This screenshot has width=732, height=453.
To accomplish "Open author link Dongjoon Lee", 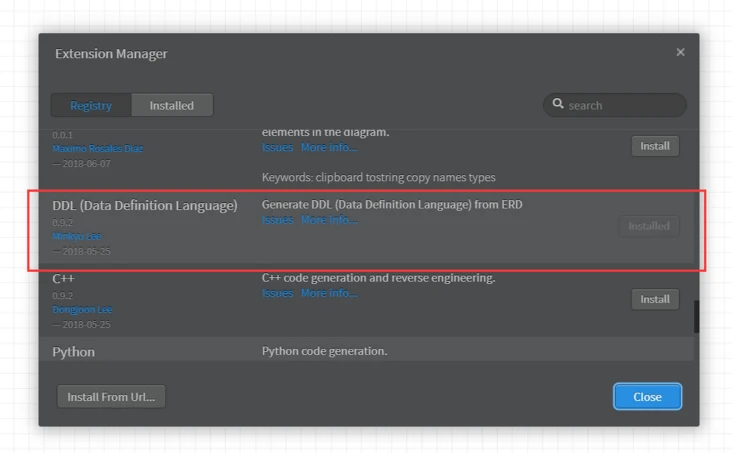I will [x=82, y=310].
